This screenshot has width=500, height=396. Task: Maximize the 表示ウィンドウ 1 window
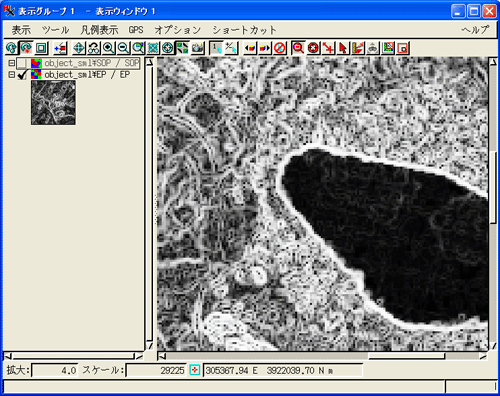click(x=474, y=11)
